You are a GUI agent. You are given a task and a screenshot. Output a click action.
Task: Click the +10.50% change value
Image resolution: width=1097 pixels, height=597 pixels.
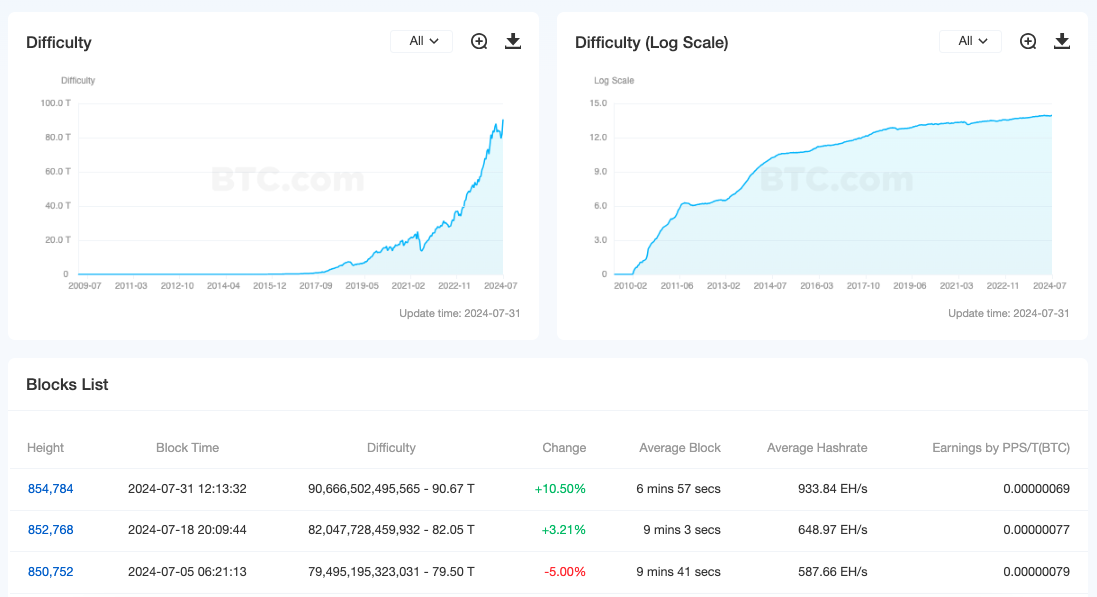point(560,489)
